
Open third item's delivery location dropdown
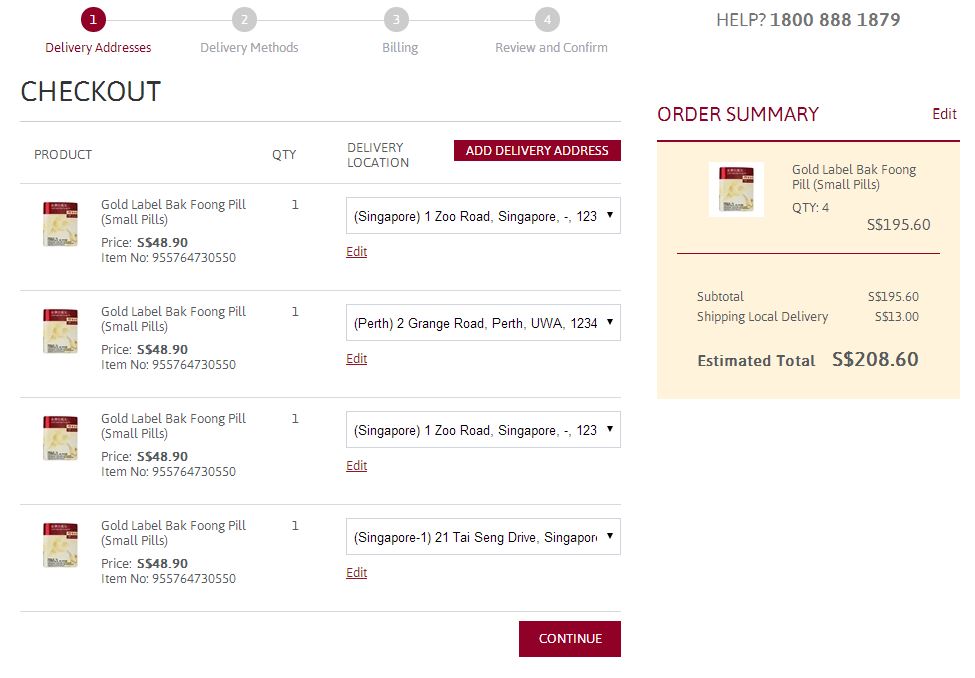[483, 430]
